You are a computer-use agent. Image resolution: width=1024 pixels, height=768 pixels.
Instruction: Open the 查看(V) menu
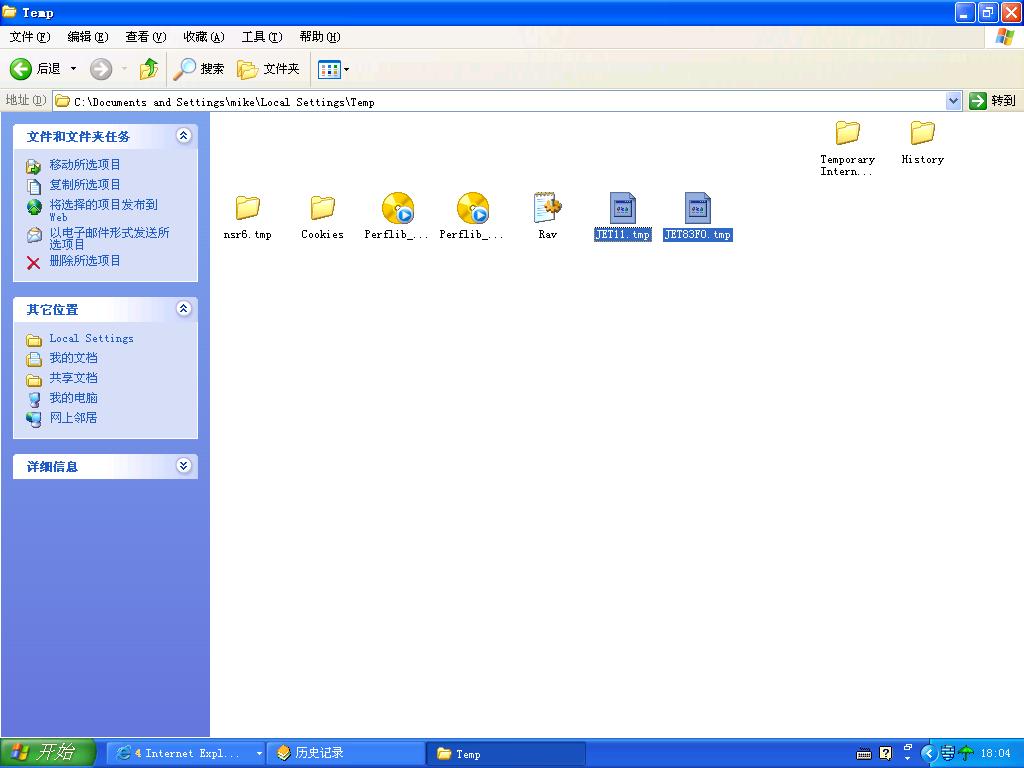point(145,37)
